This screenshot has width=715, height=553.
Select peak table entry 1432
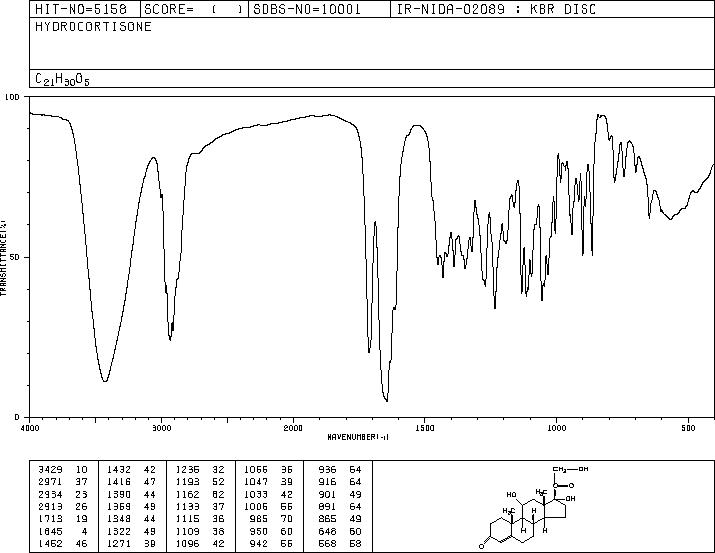tap(119, 470)
